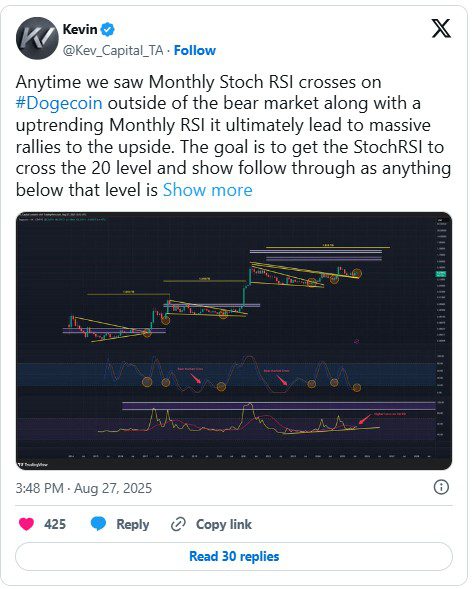Click the Reply text label
The width and height of the screenshot is (472, 589).
click(x=133, y=524)
